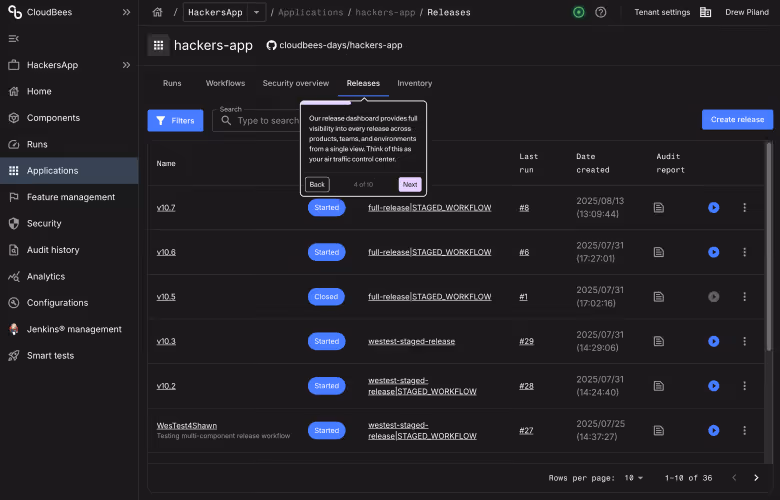Click the releases table vertical scrollbar
The image size is (780, 500).
point(769,246)
